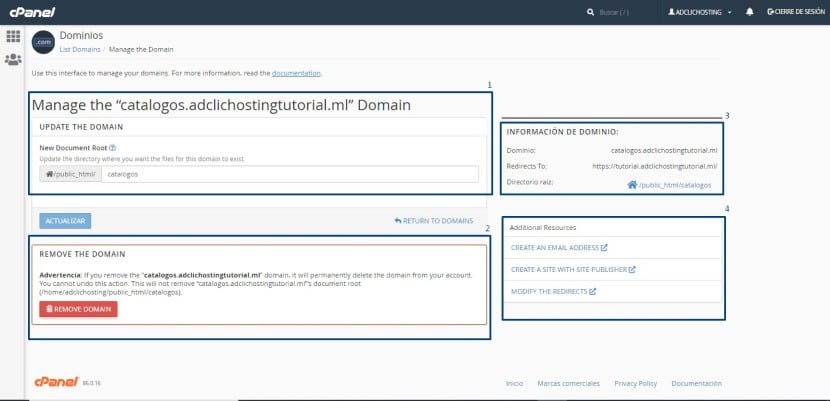Viewport: 830px width, 401px height.
Task: Open the Documentación footer link
Action: [696, 384]
